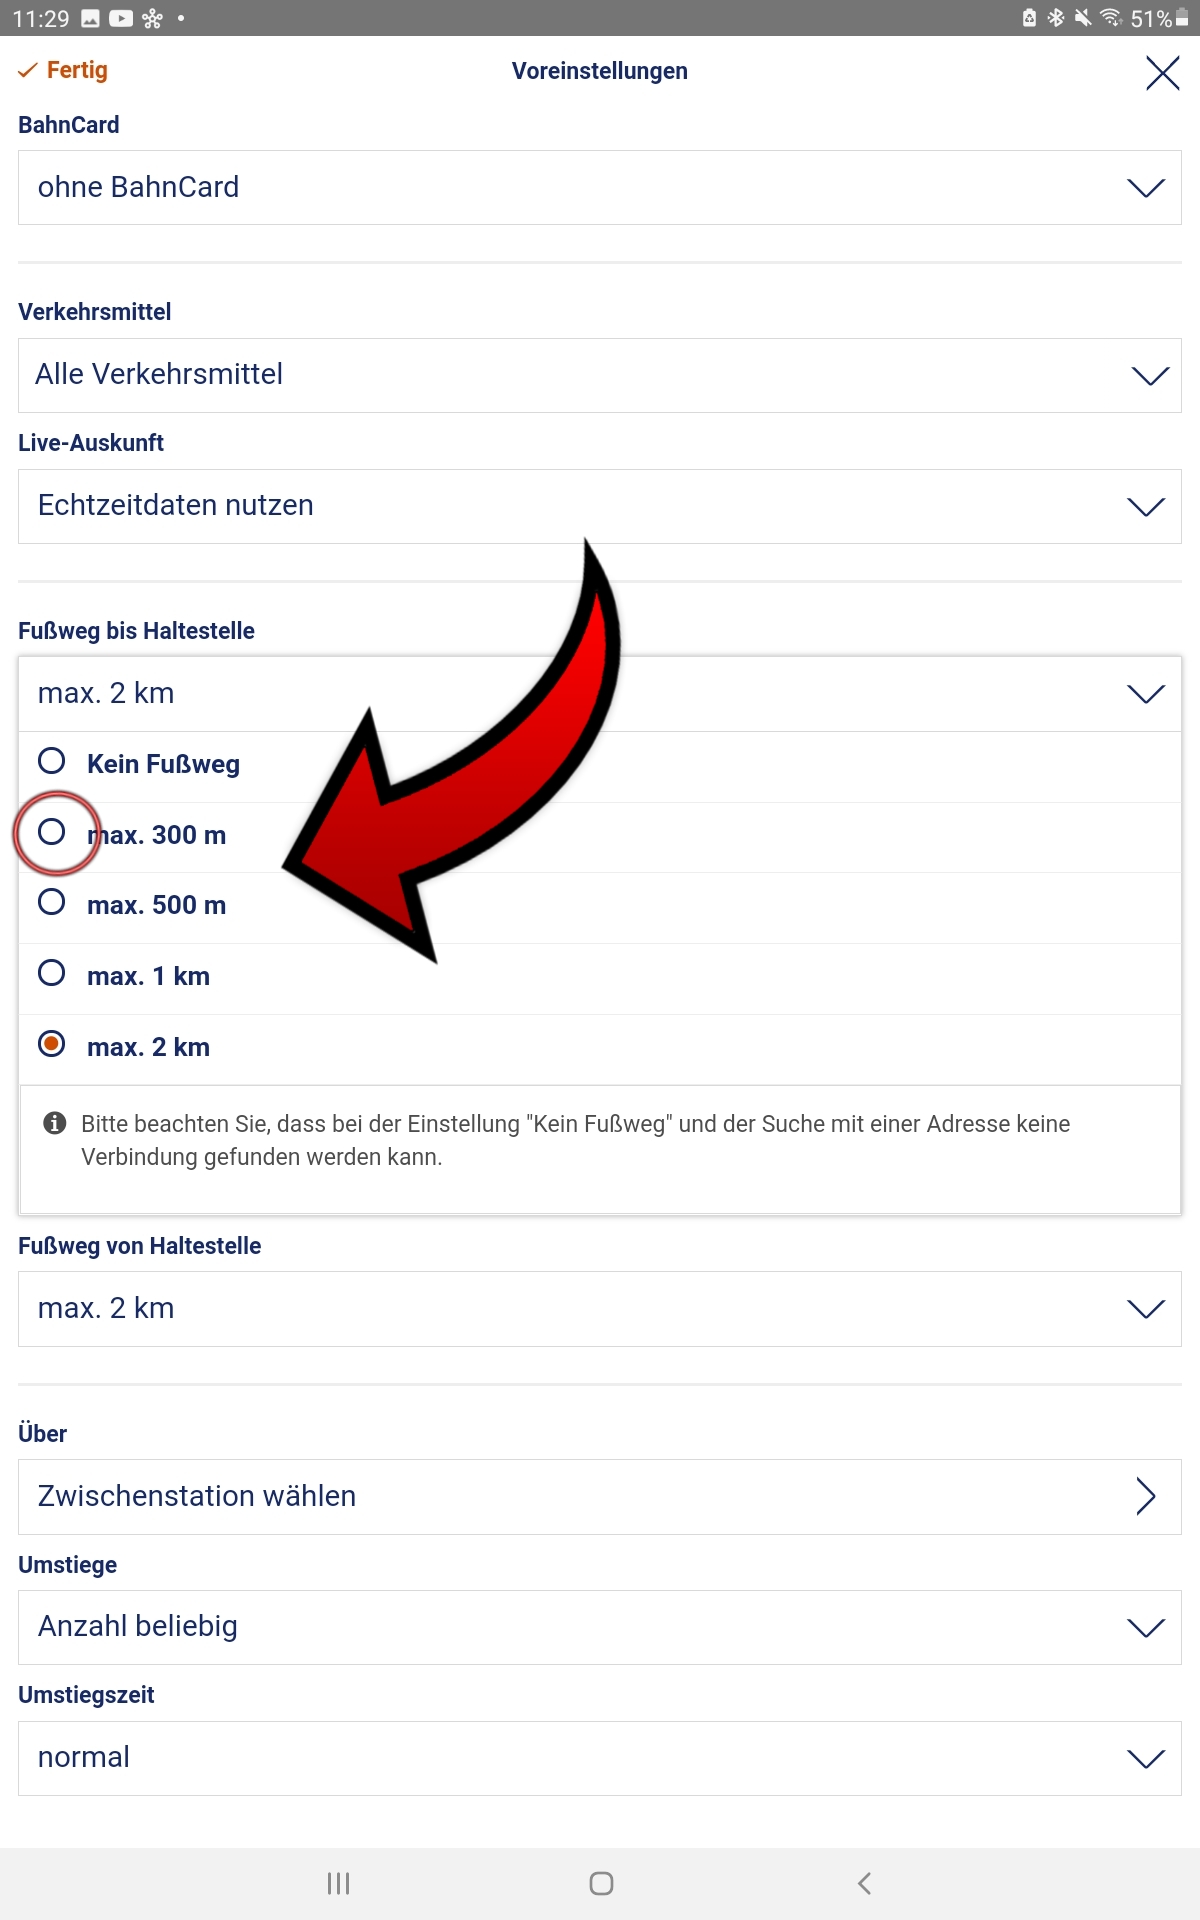
Task: Open the Alle Verkehrsmittel dropdown
Action: (600, 375)
